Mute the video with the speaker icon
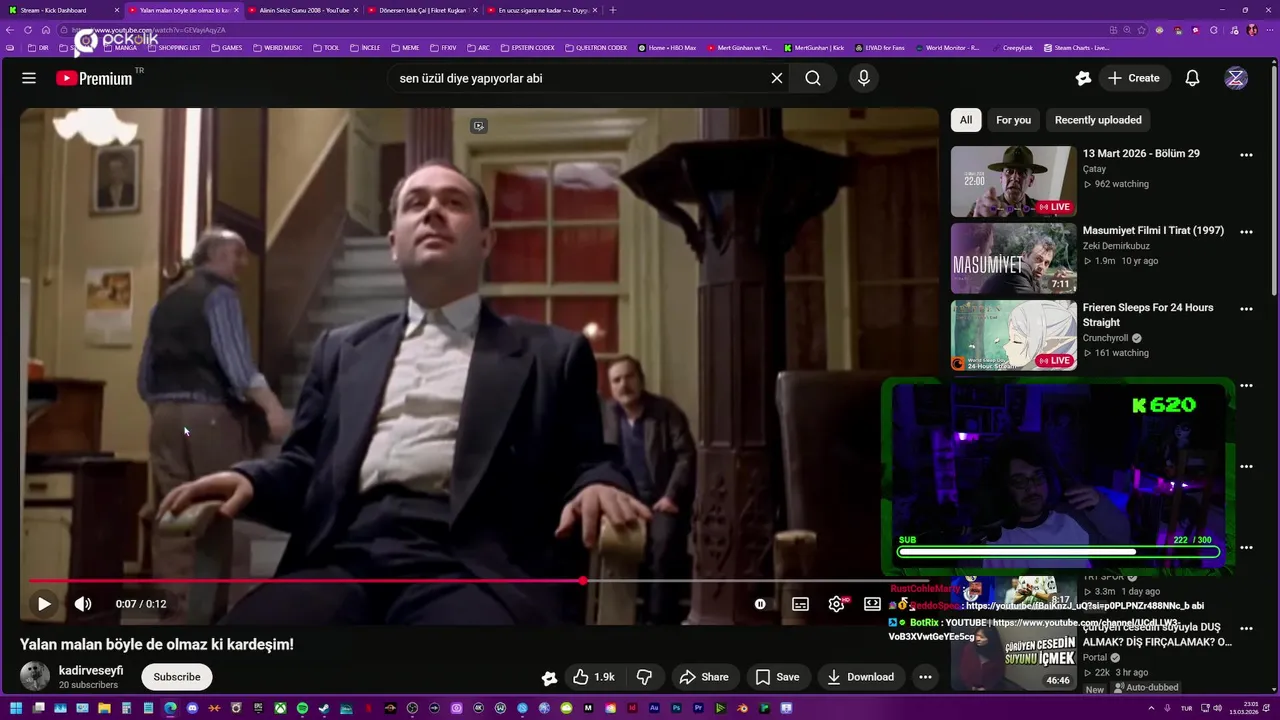The image size is (1280, 720). 83,604
